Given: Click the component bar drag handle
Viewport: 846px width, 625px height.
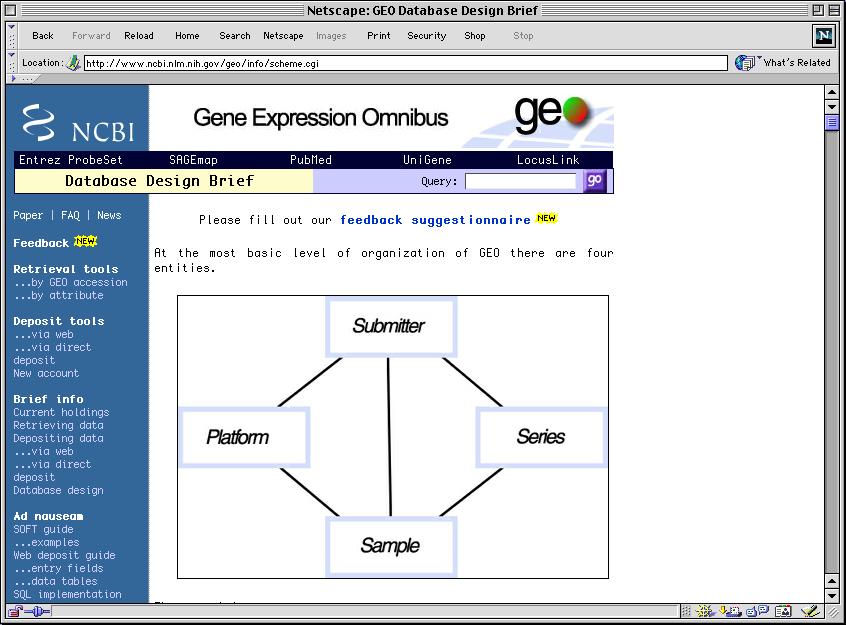Looking at the screenshot, I should pos(686,611).
